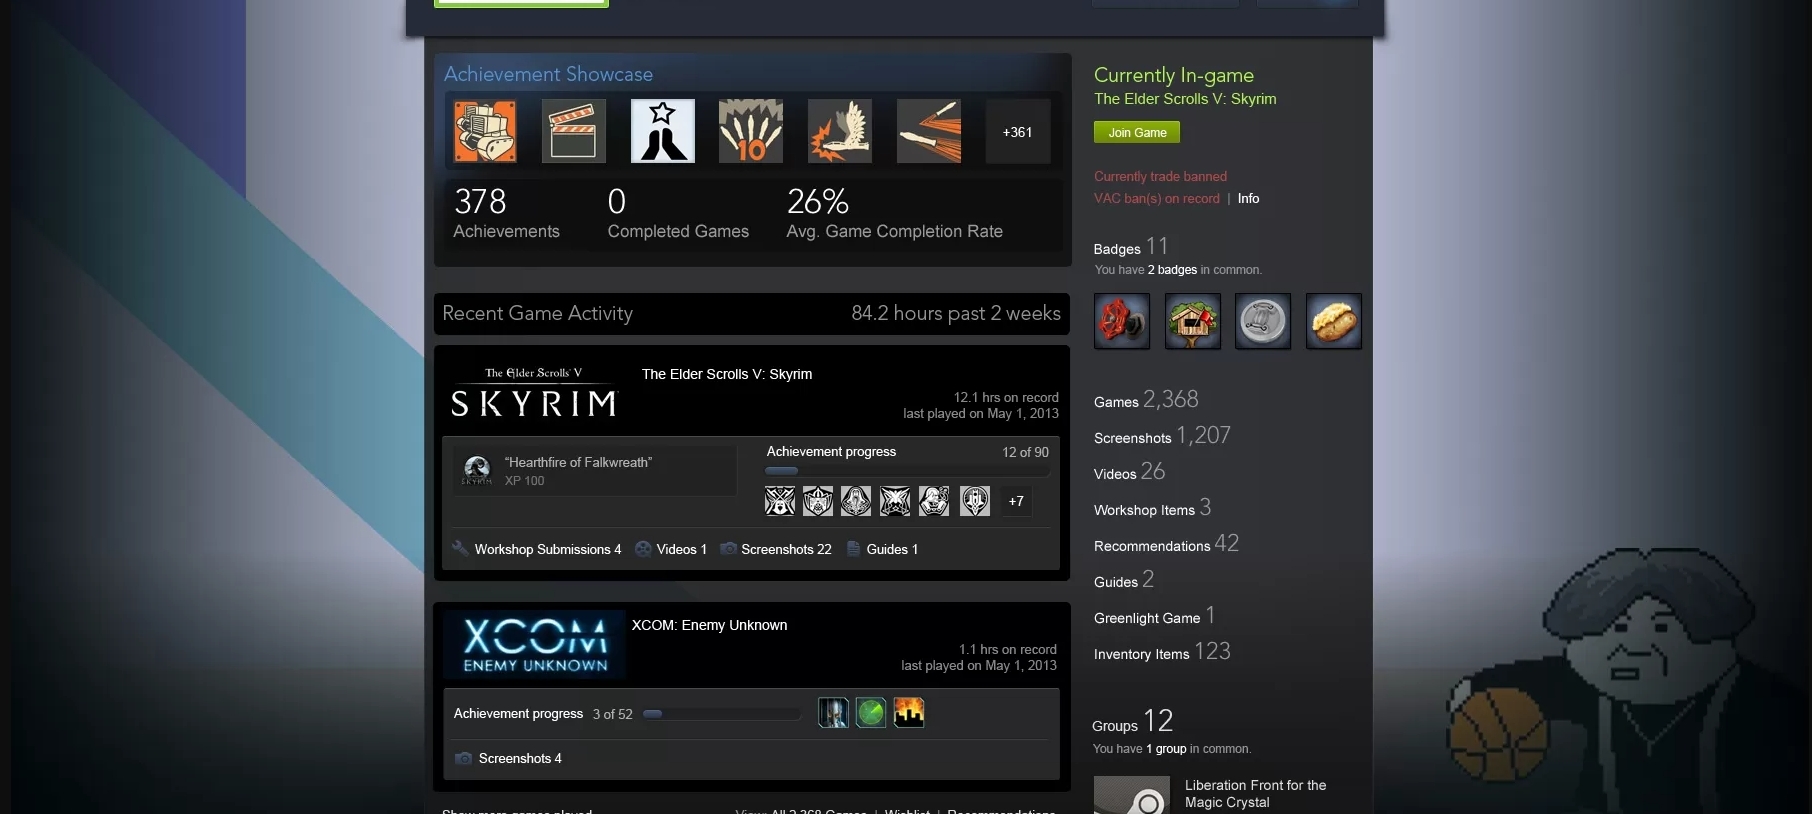1812x814 pixels.
Task: Click the Skyrim circular tower achievement icon
Action: (975, 501)
